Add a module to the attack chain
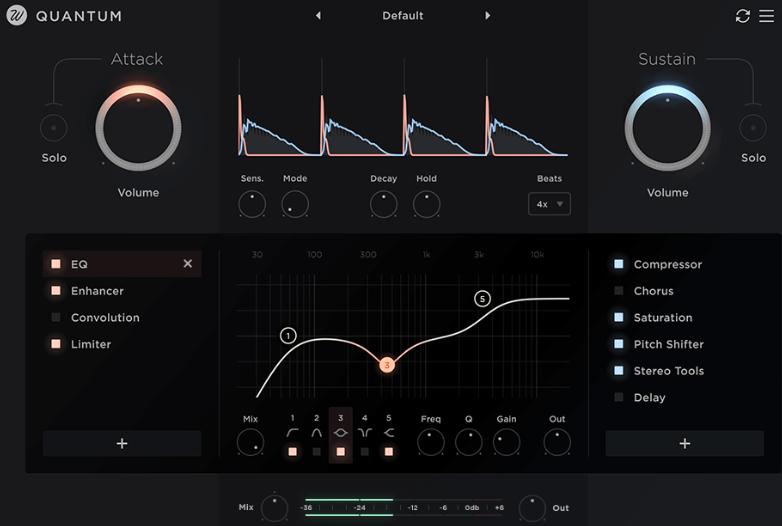Screen dimensions: 782x526 tap(122, 443)
